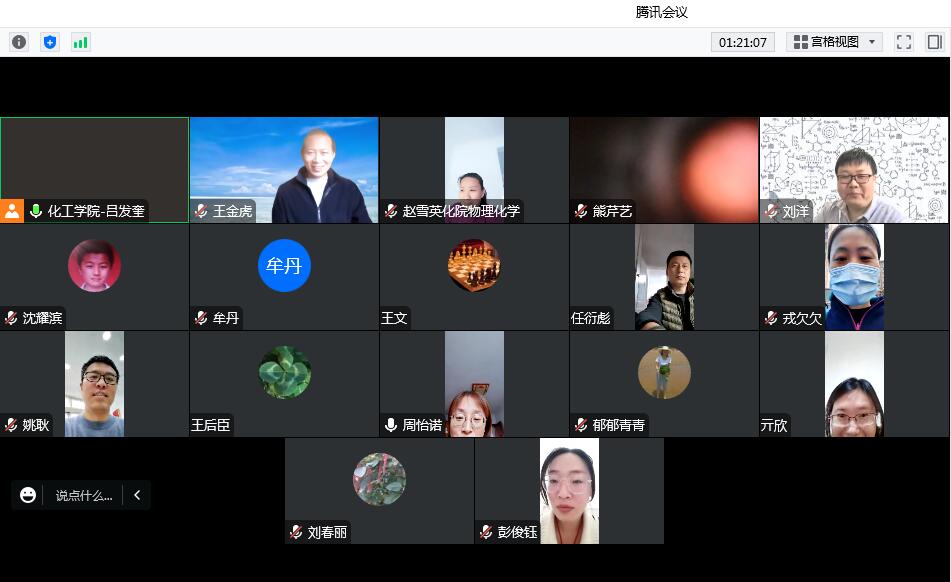
Task: Click 周怡诺's active microphone icon
Action: tap(391, 425)
